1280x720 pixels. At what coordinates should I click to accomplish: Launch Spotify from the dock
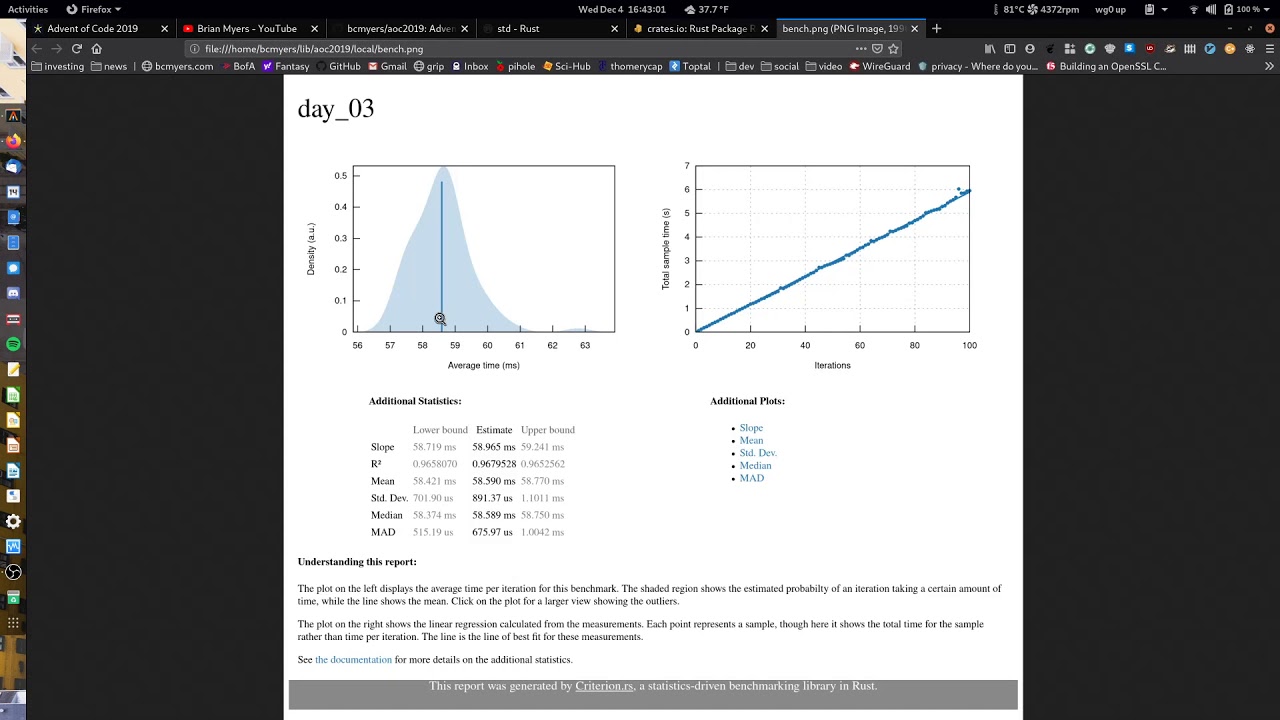tap(13, 344)
